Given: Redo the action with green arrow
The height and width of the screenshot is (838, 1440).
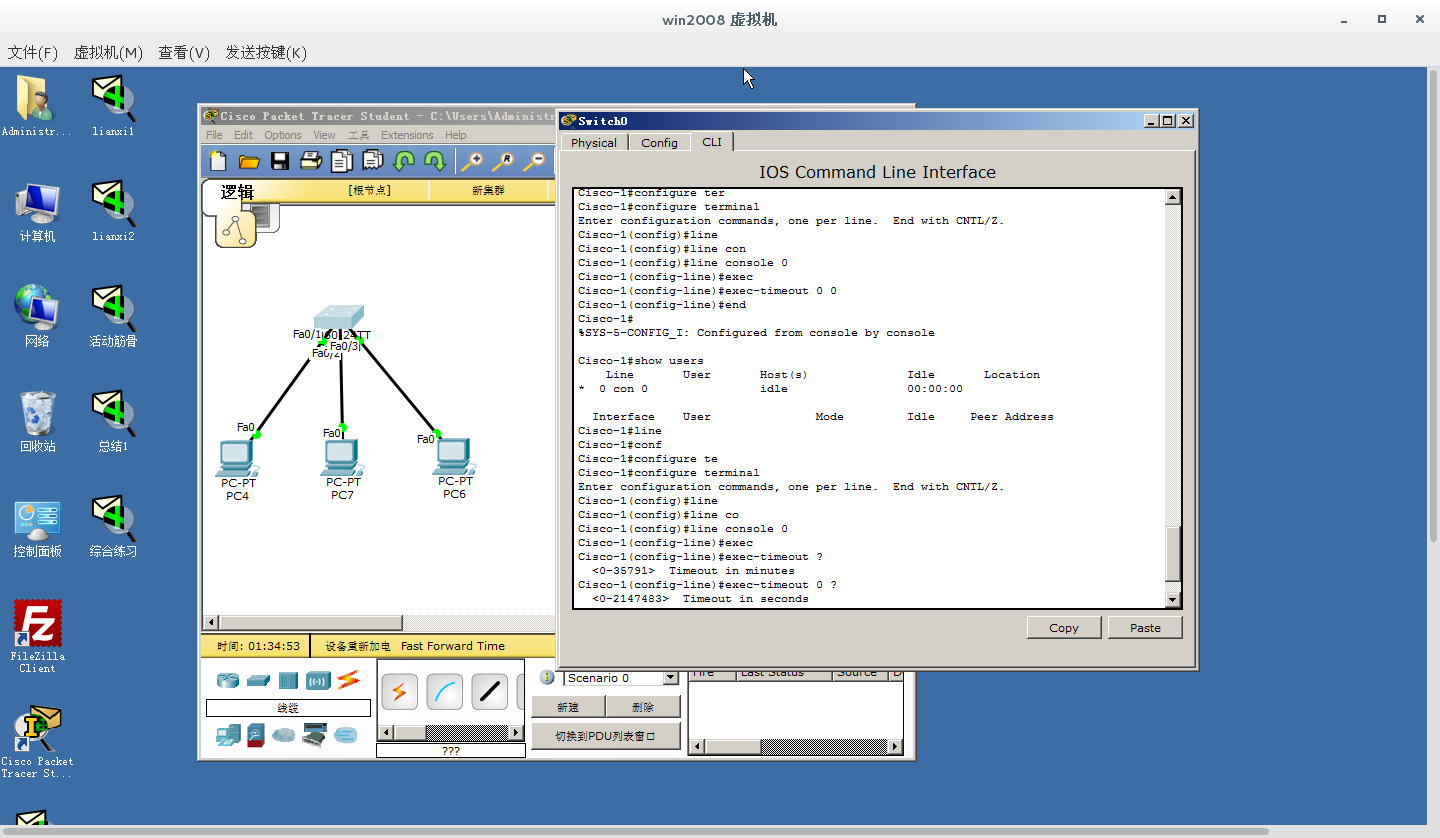Looking at the screenshot, I should click(x=435, y=161).
